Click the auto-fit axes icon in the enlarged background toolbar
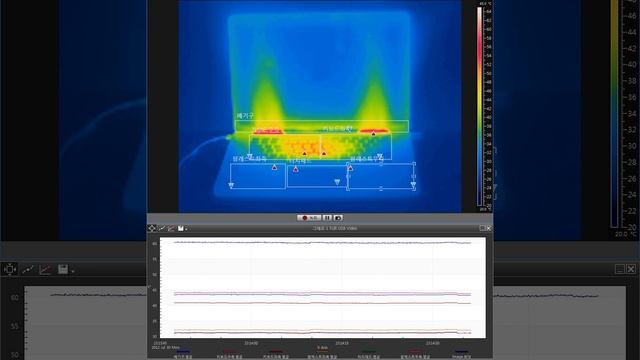This screenshot has width=640, height=360. [9, 269]
